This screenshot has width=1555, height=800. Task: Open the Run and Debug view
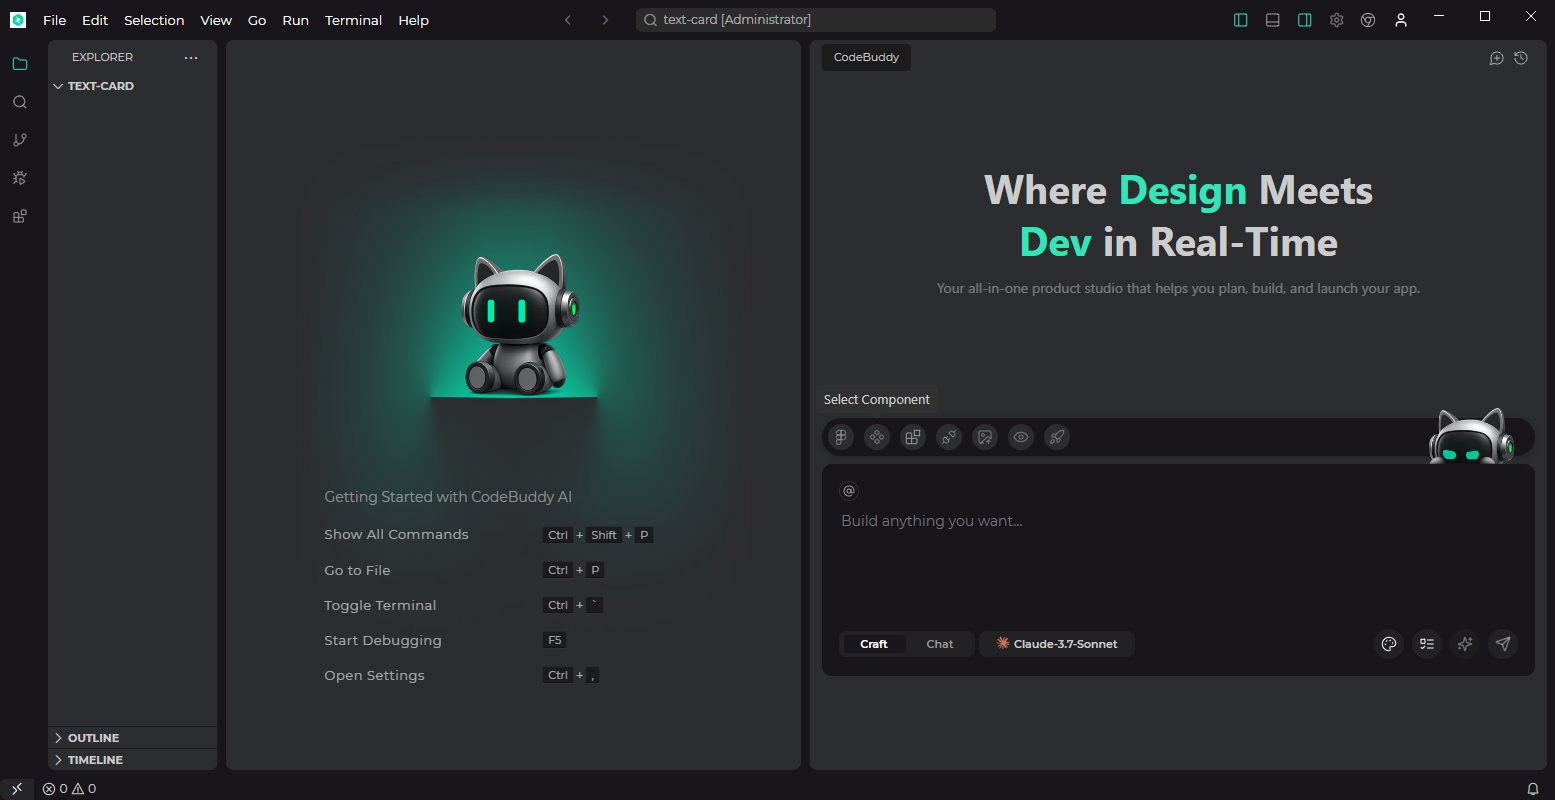pos(19,178)
